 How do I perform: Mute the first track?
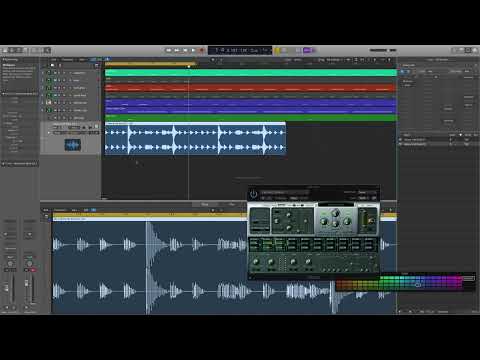click(56, 73)
